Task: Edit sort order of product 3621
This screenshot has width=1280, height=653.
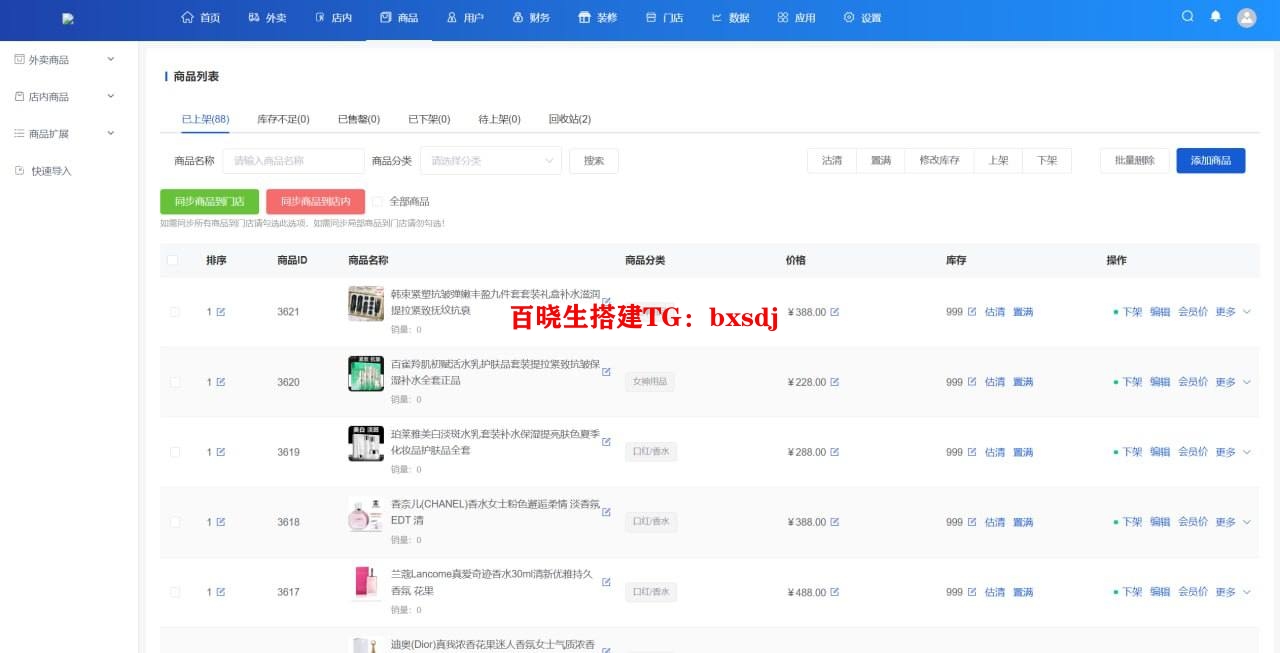Action: (x=221, y=312)
